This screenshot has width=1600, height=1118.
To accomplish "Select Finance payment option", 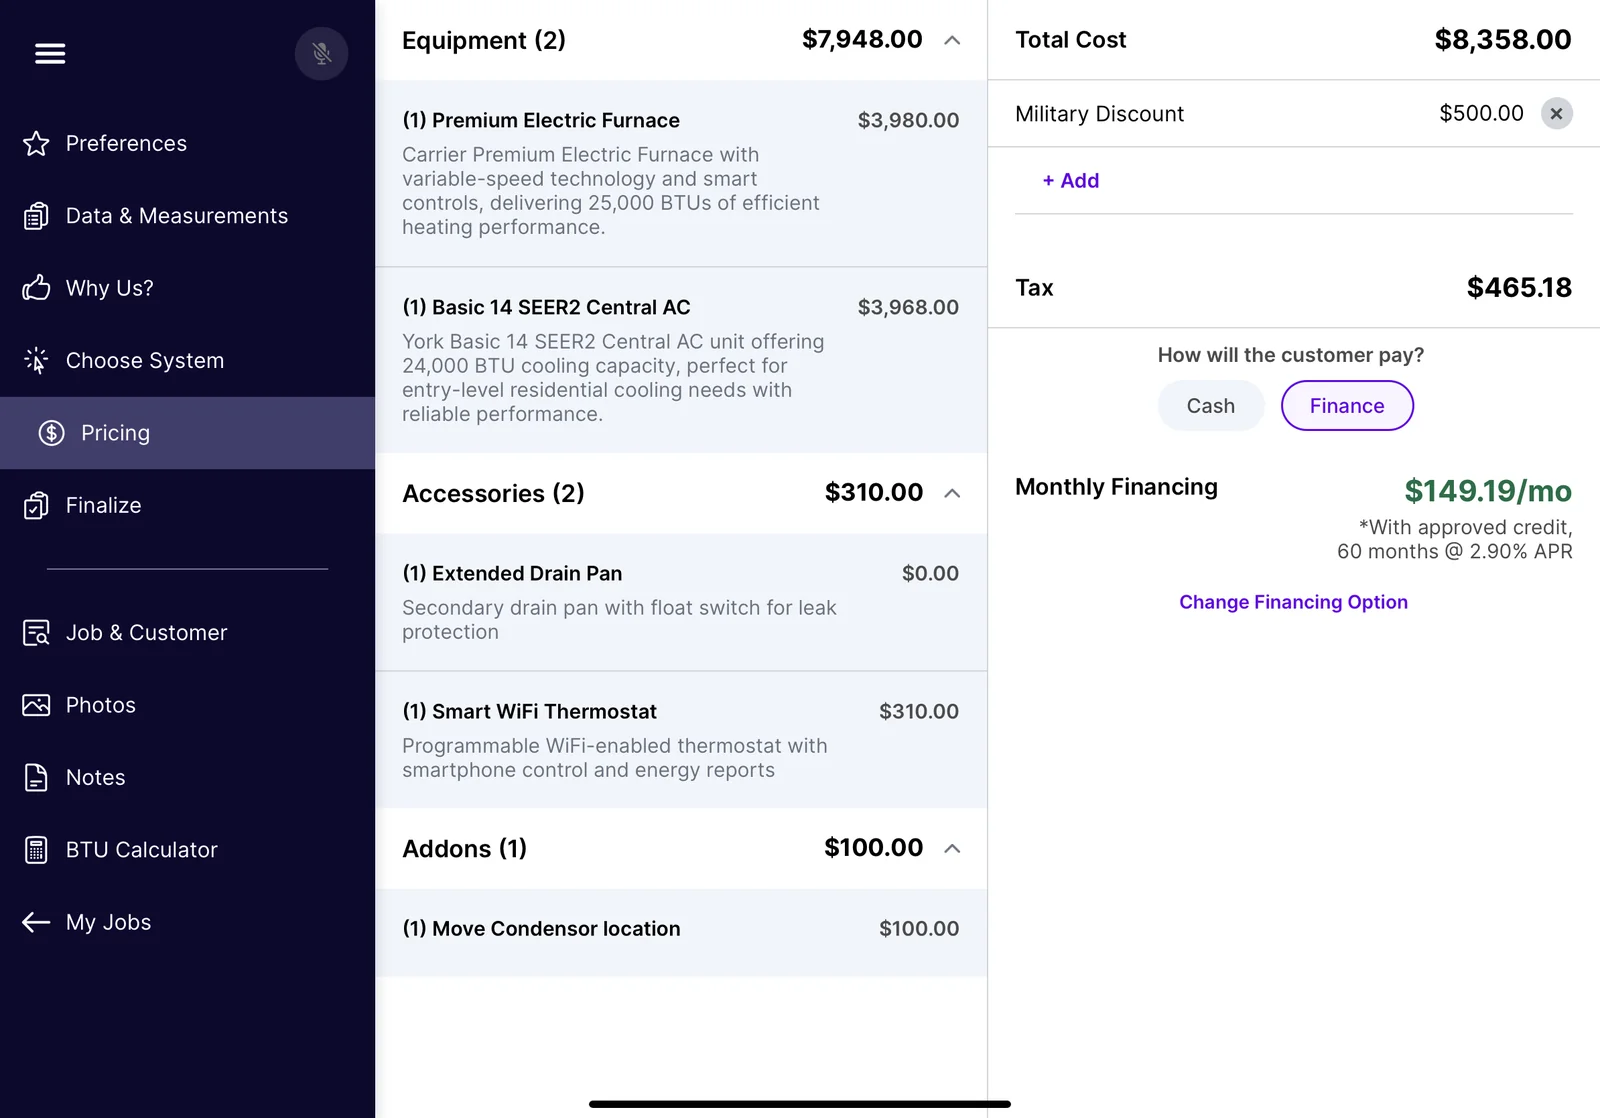I will (x=1347, y=406).
